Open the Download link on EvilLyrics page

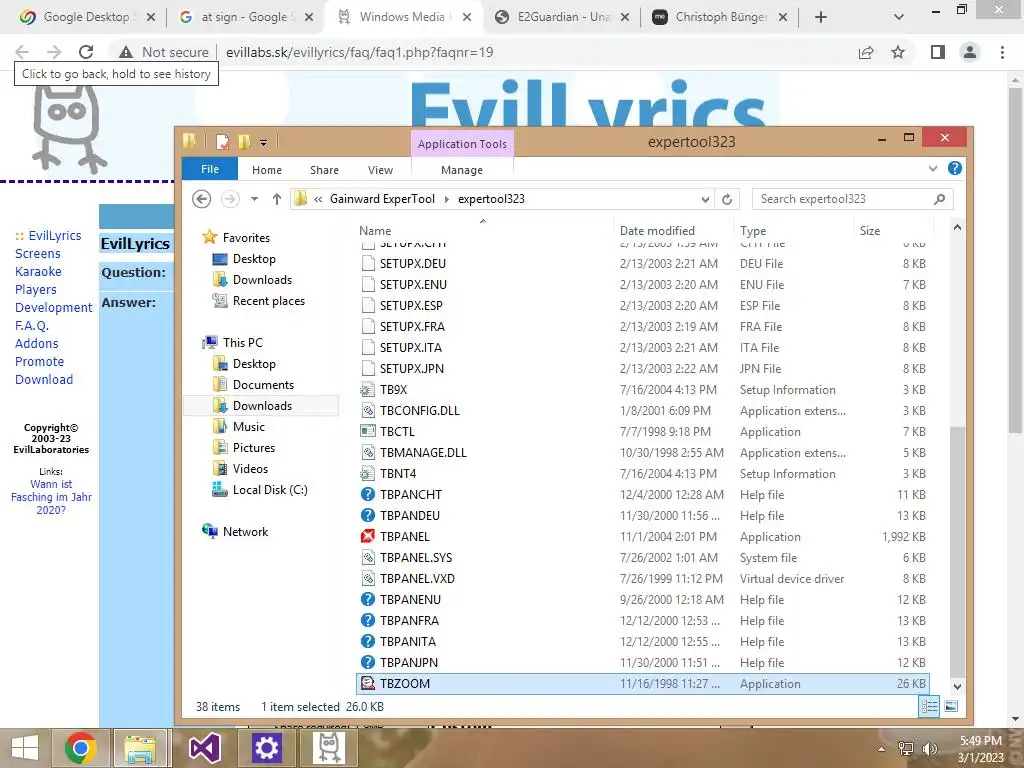pyautogui.click(x=44, y=379)
